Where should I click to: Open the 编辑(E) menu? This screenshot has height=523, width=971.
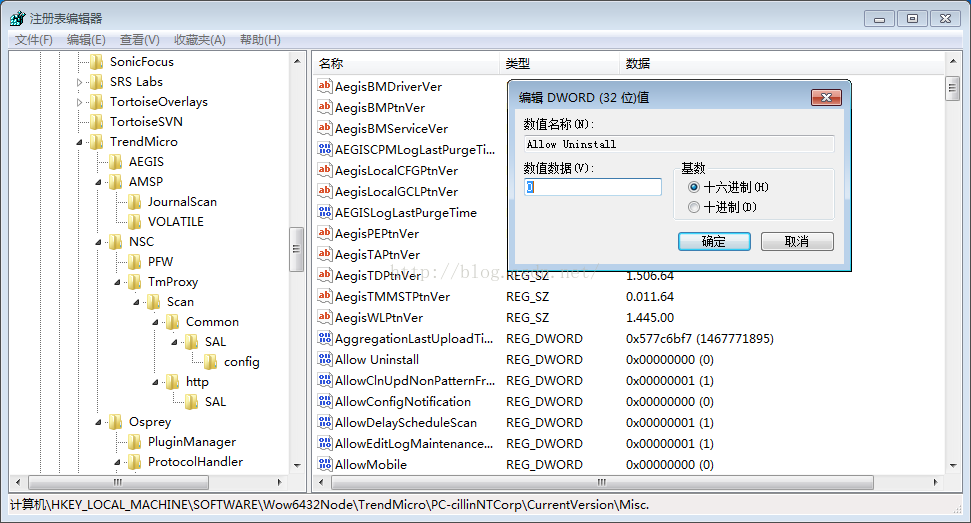[x=86, y=40]
